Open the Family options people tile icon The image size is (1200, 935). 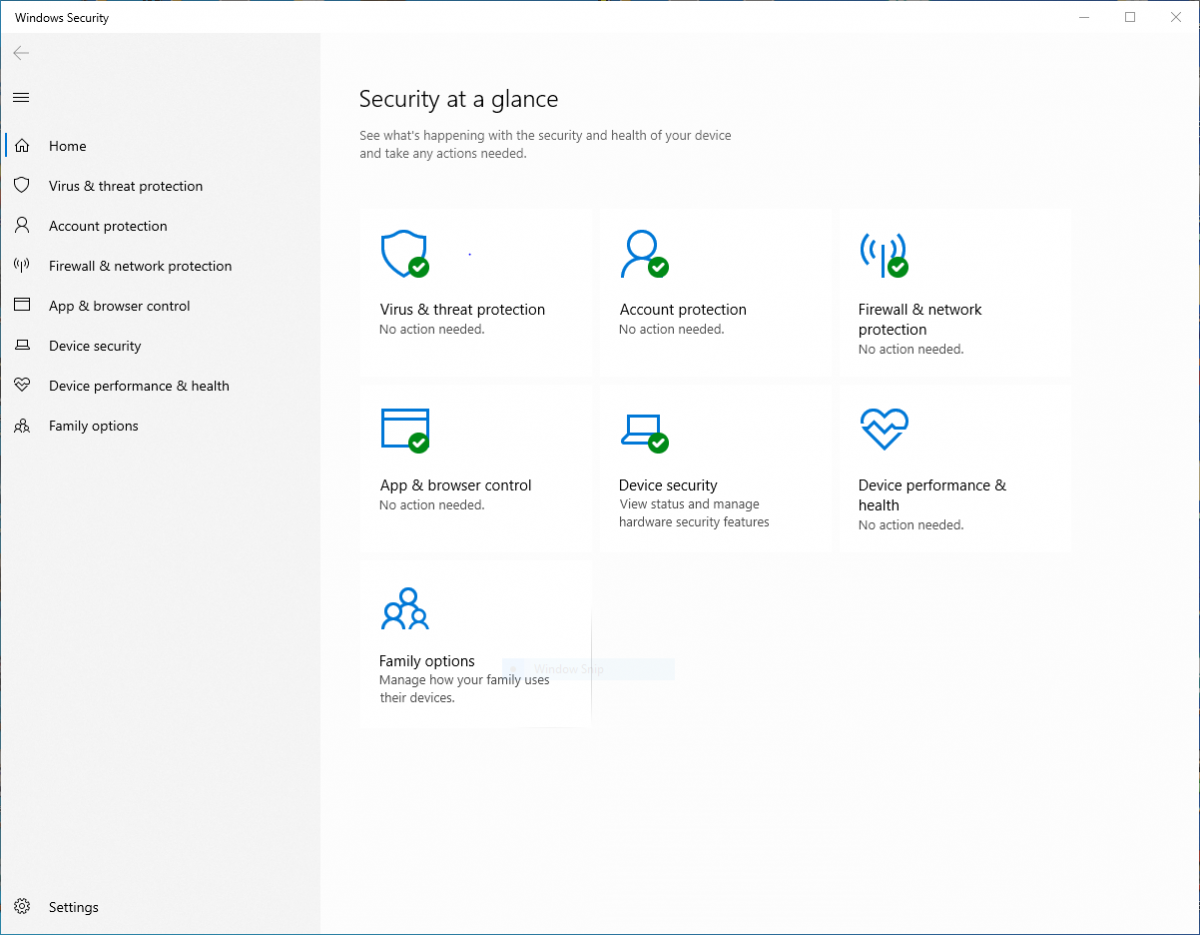(x=405, y=609)
